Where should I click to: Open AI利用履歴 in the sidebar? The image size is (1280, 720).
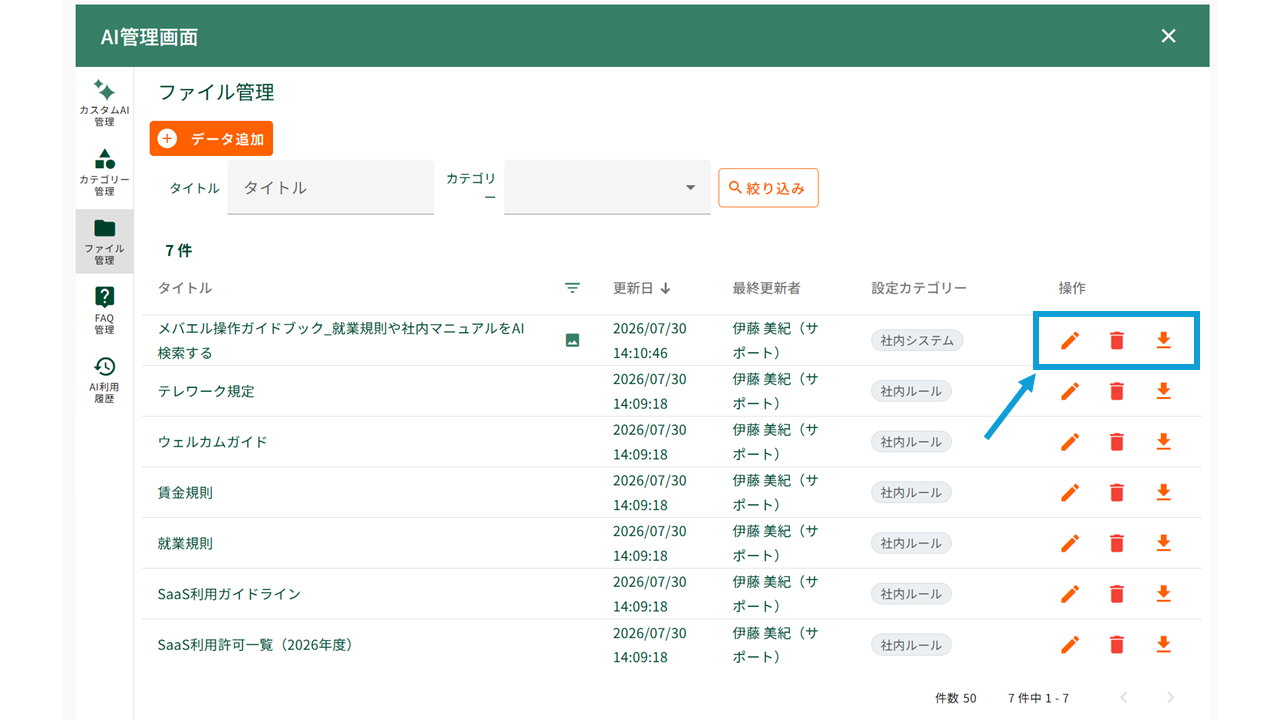[x=104, y=379]
